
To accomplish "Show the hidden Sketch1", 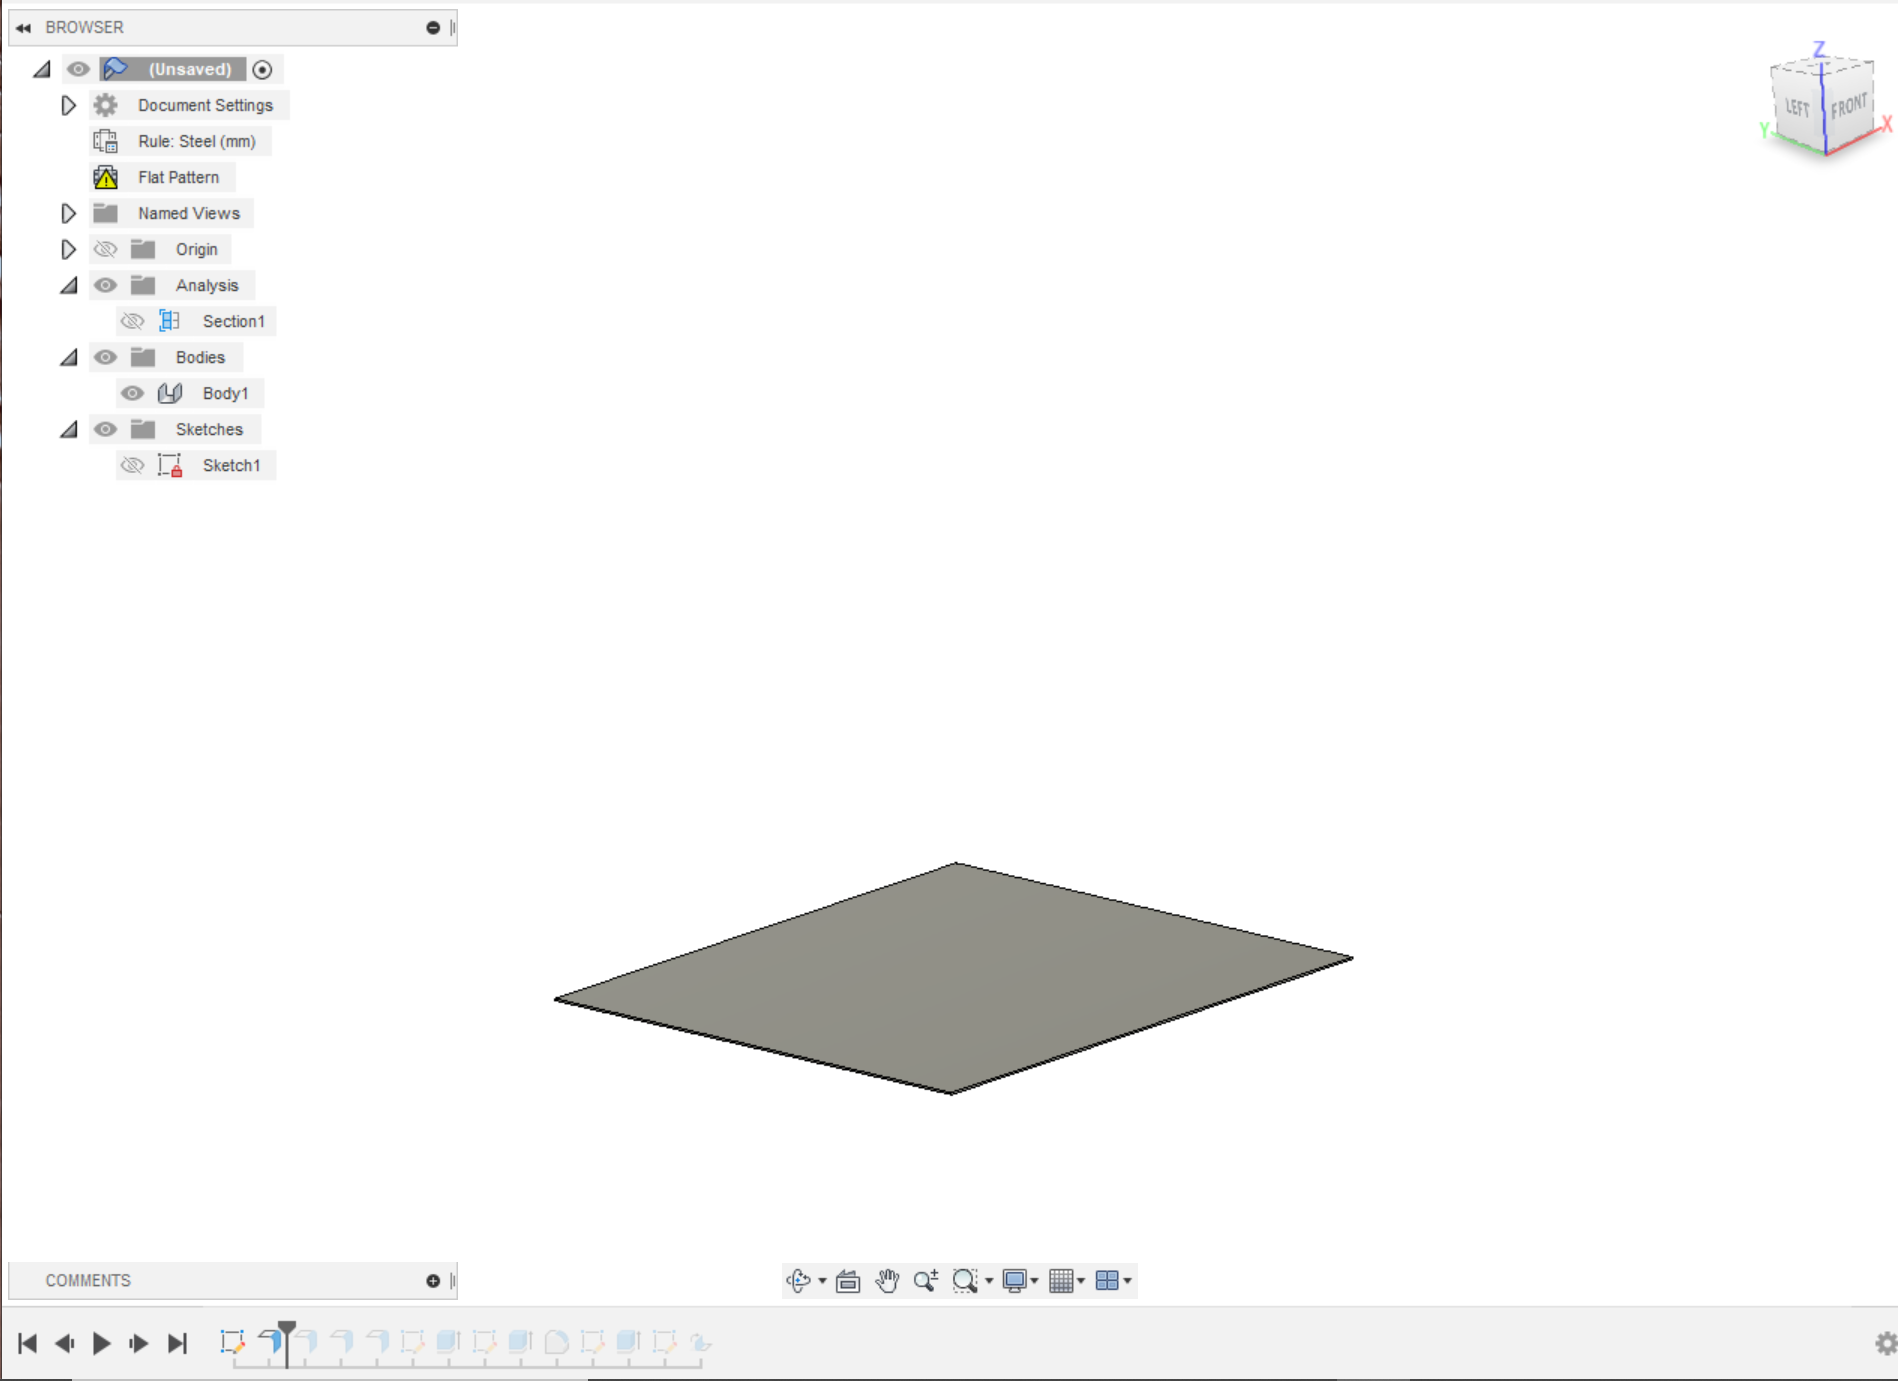I will pyautogui.click(x=131, y=465).
